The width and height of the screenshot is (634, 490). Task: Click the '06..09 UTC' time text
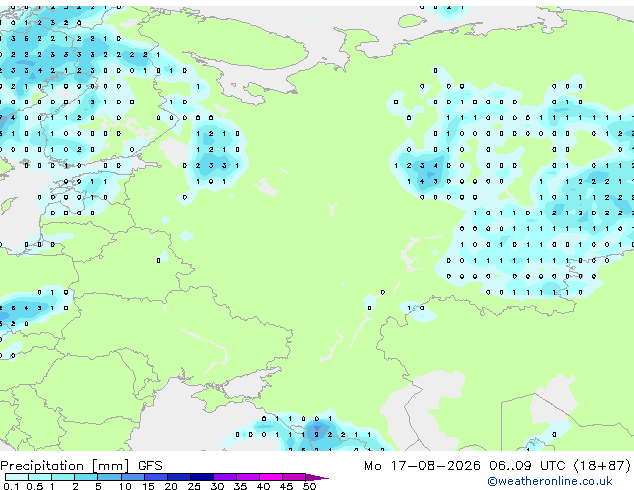tap(527, 466)
